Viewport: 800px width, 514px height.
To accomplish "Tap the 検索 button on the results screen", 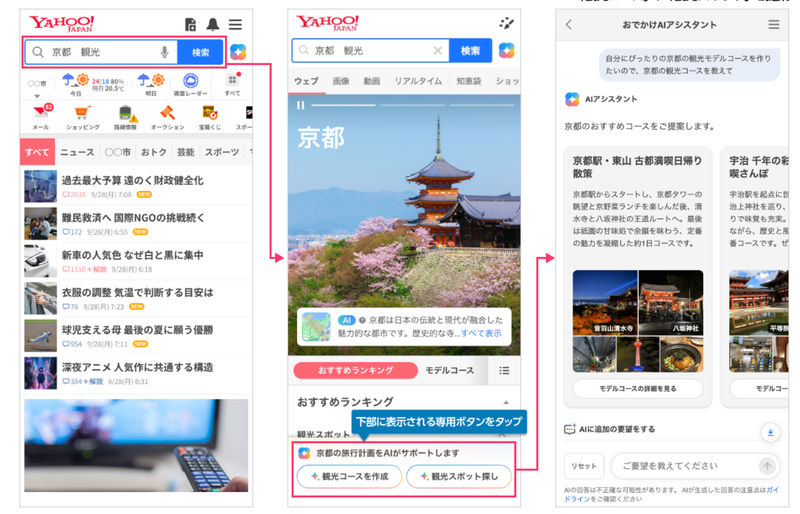I will click(470, 51).
